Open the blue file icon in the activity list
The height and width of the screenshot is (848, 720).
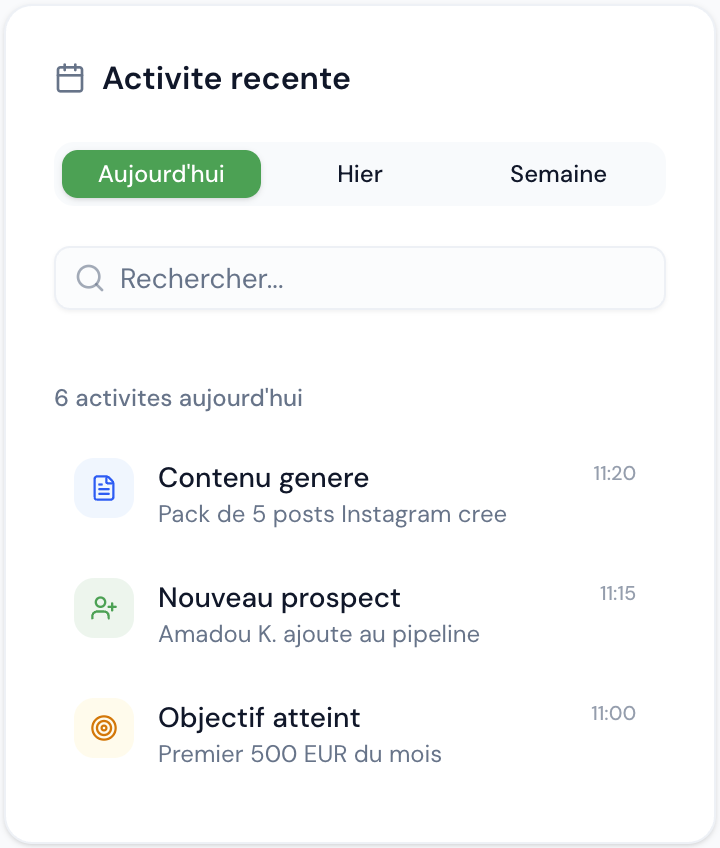104,488
